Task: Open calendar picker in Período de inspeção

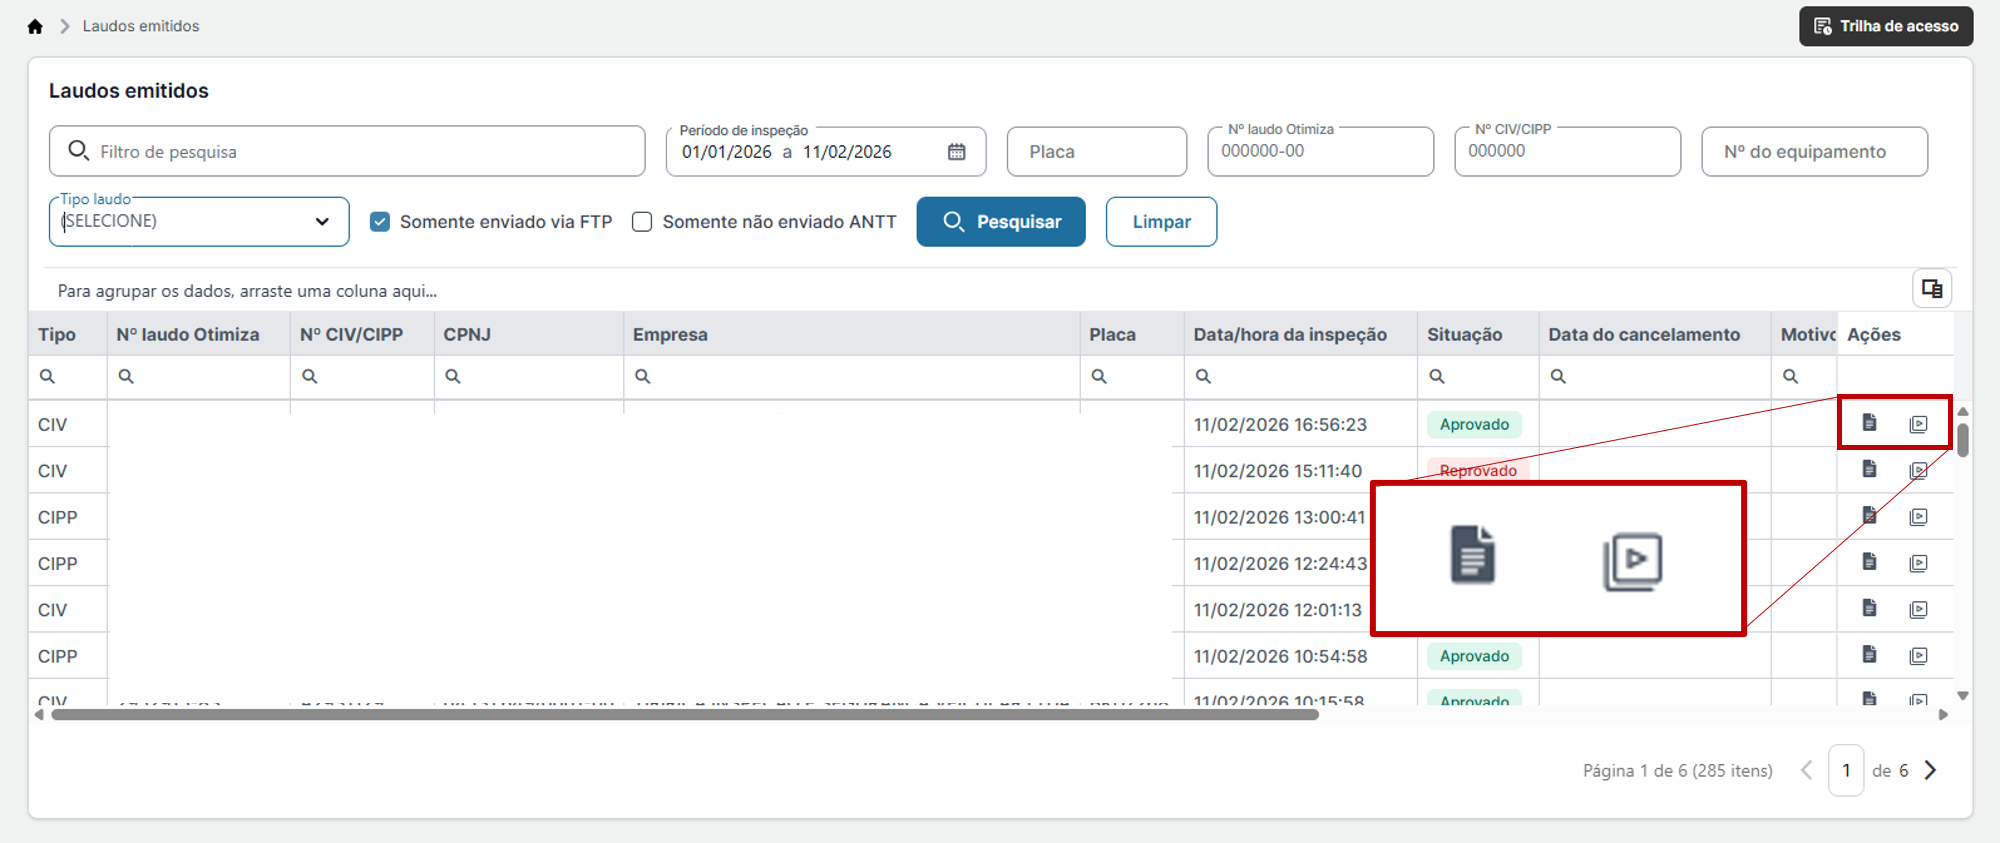Action: pos(957,152)
